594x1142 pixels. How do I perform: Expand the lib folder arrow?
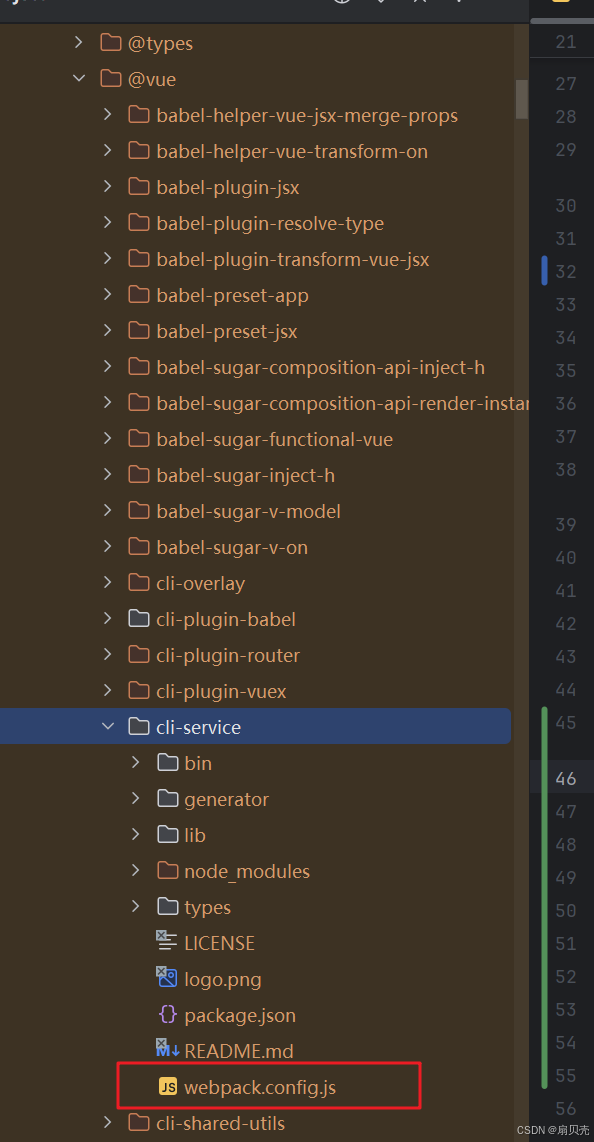click(135, 834)
